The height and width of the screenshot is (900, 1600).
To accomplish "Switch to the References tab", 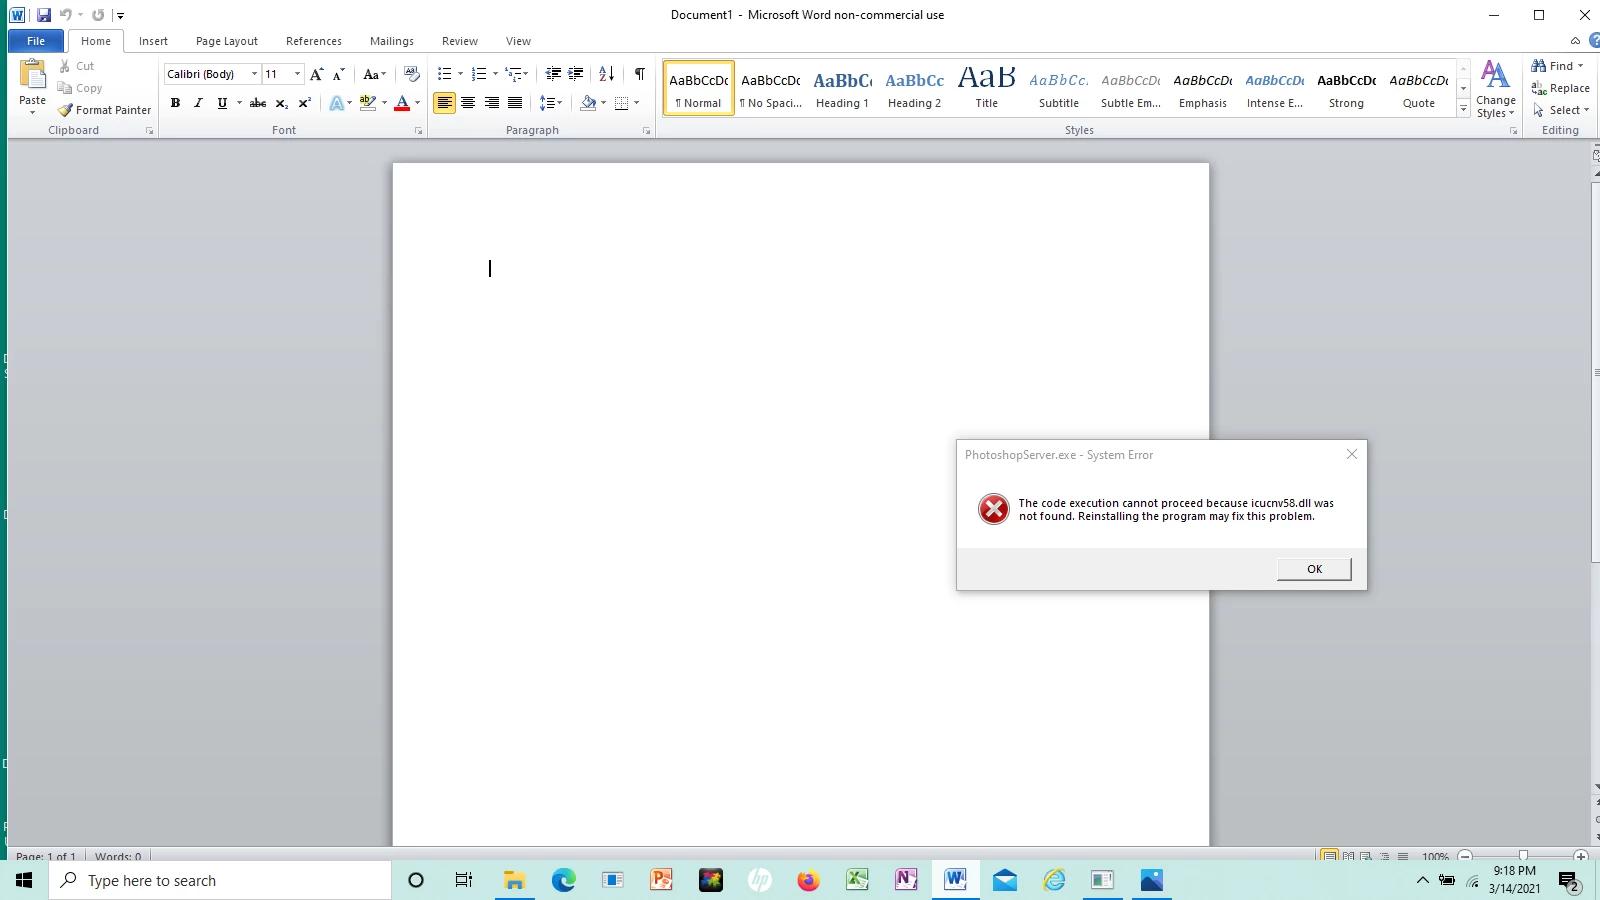I will [314, 41].
